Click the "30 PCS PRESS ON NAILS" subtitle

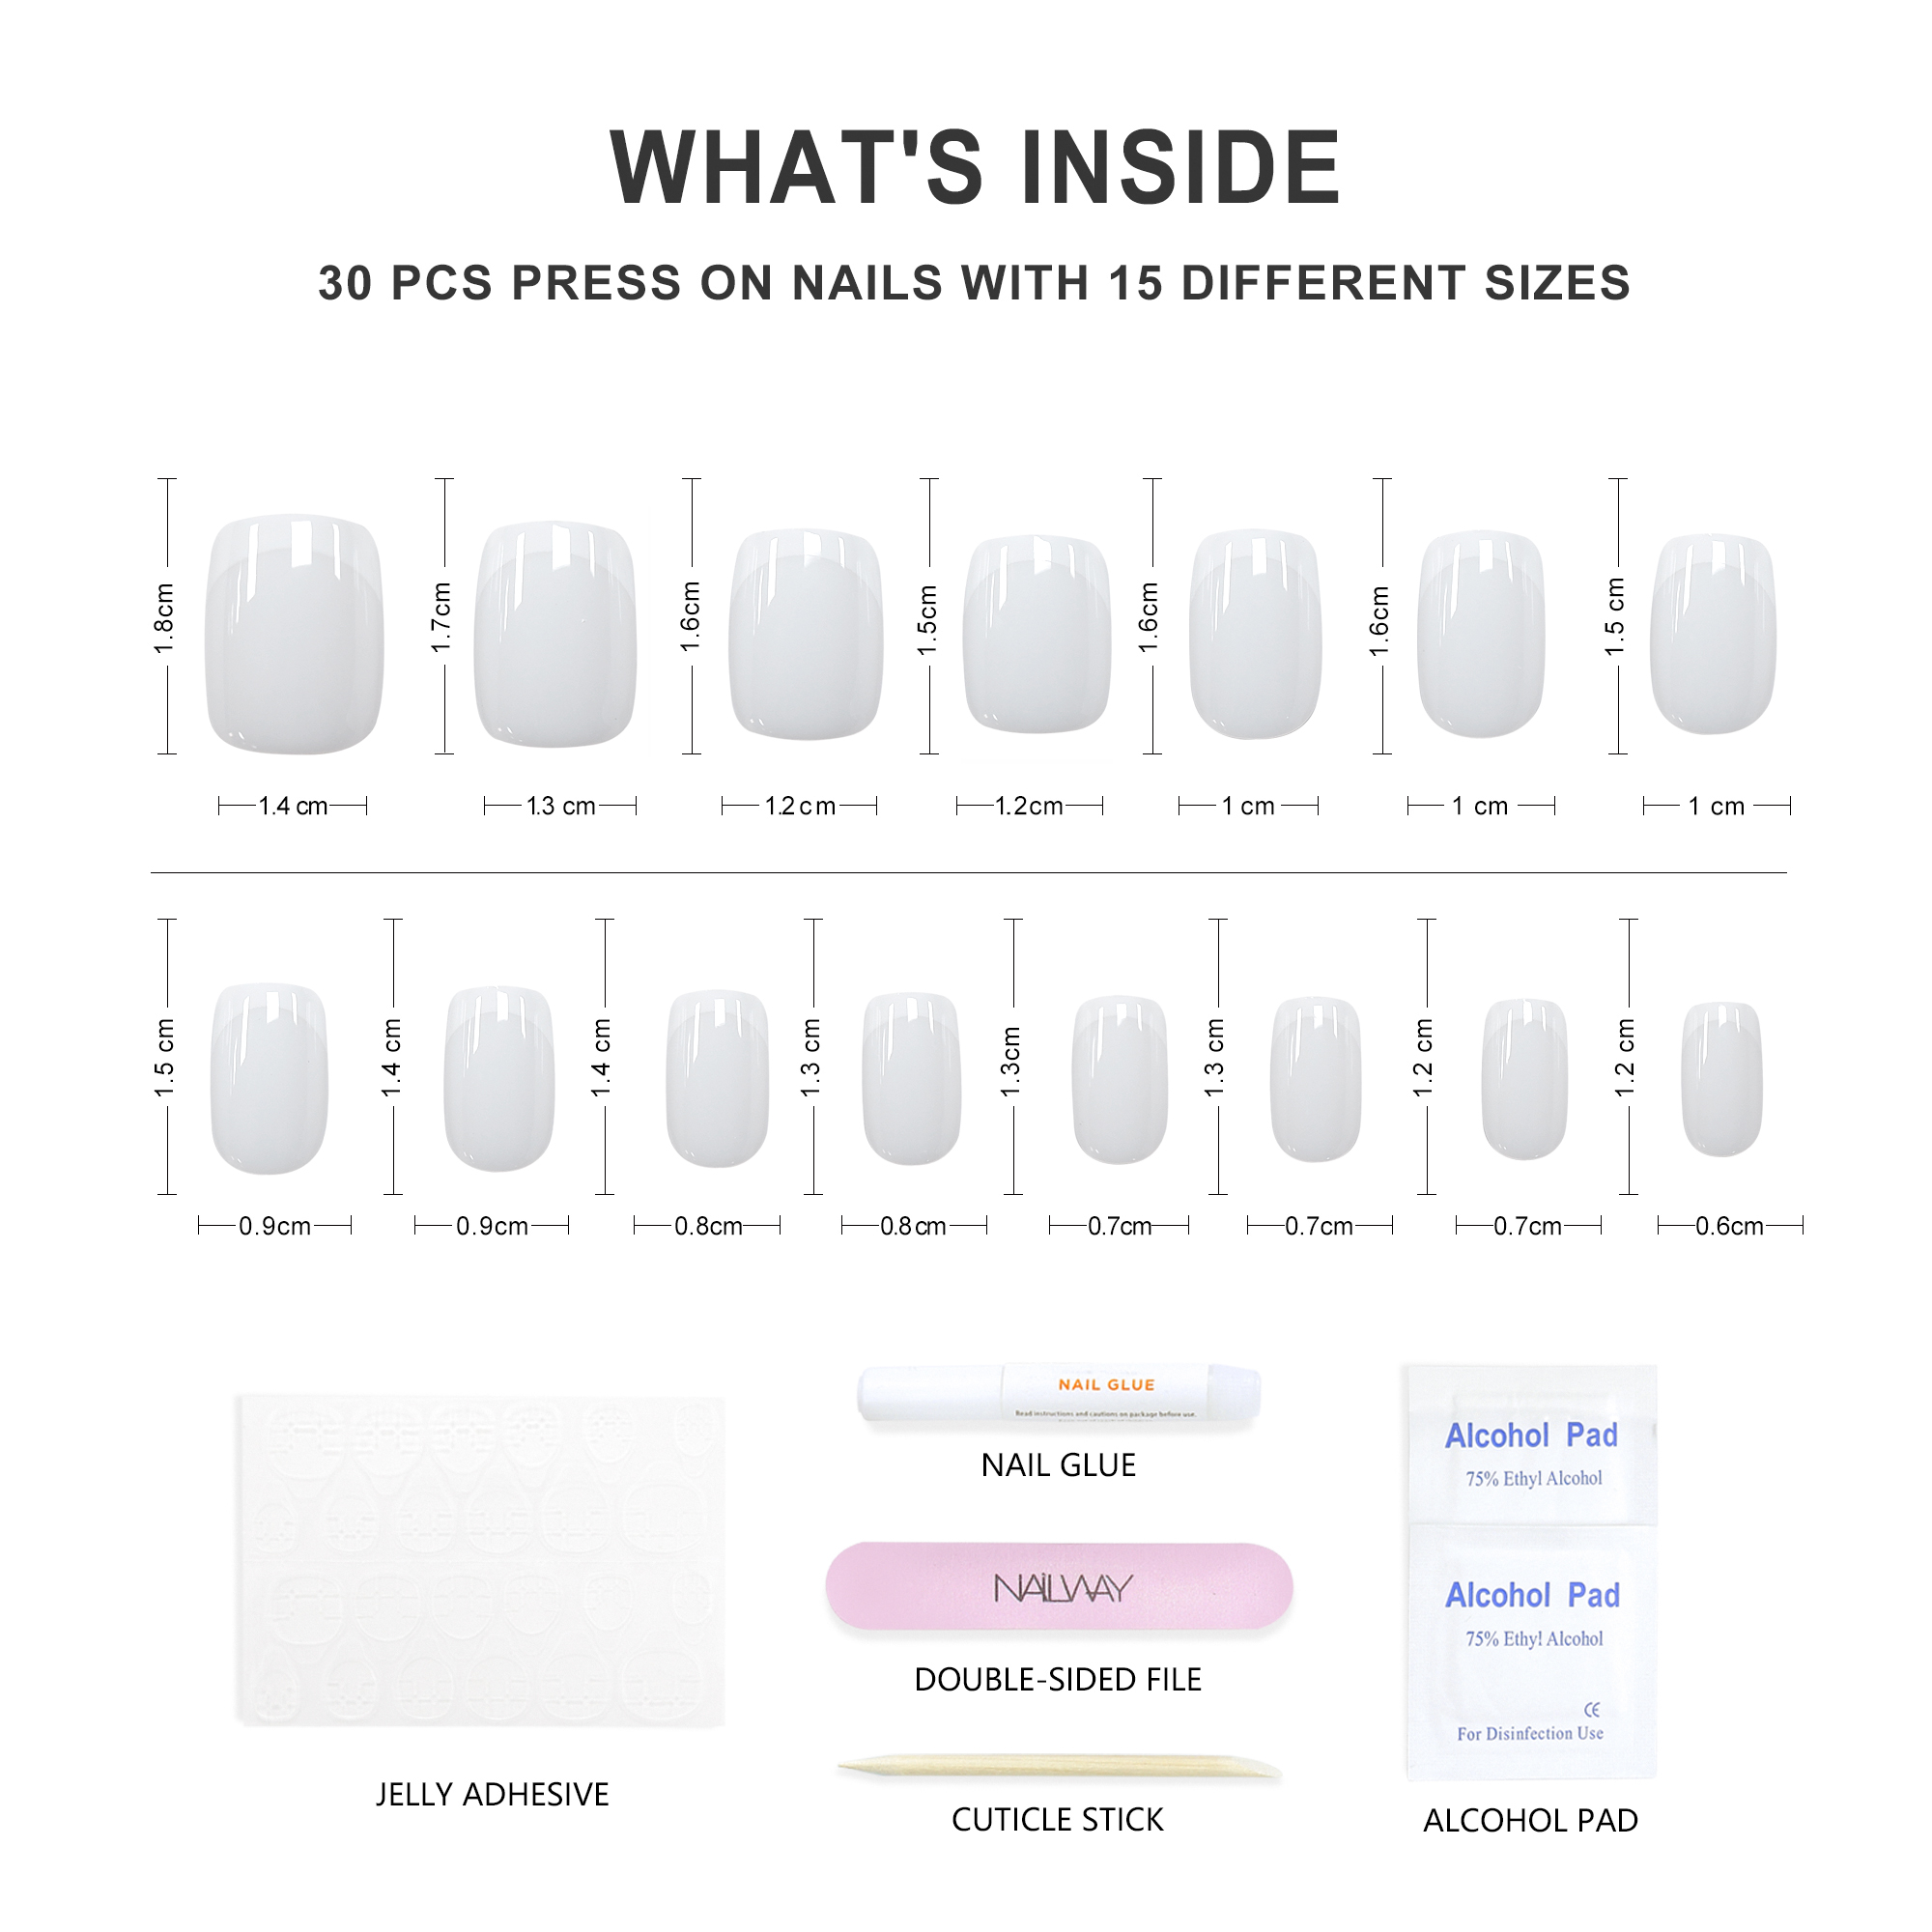(975, 283)
